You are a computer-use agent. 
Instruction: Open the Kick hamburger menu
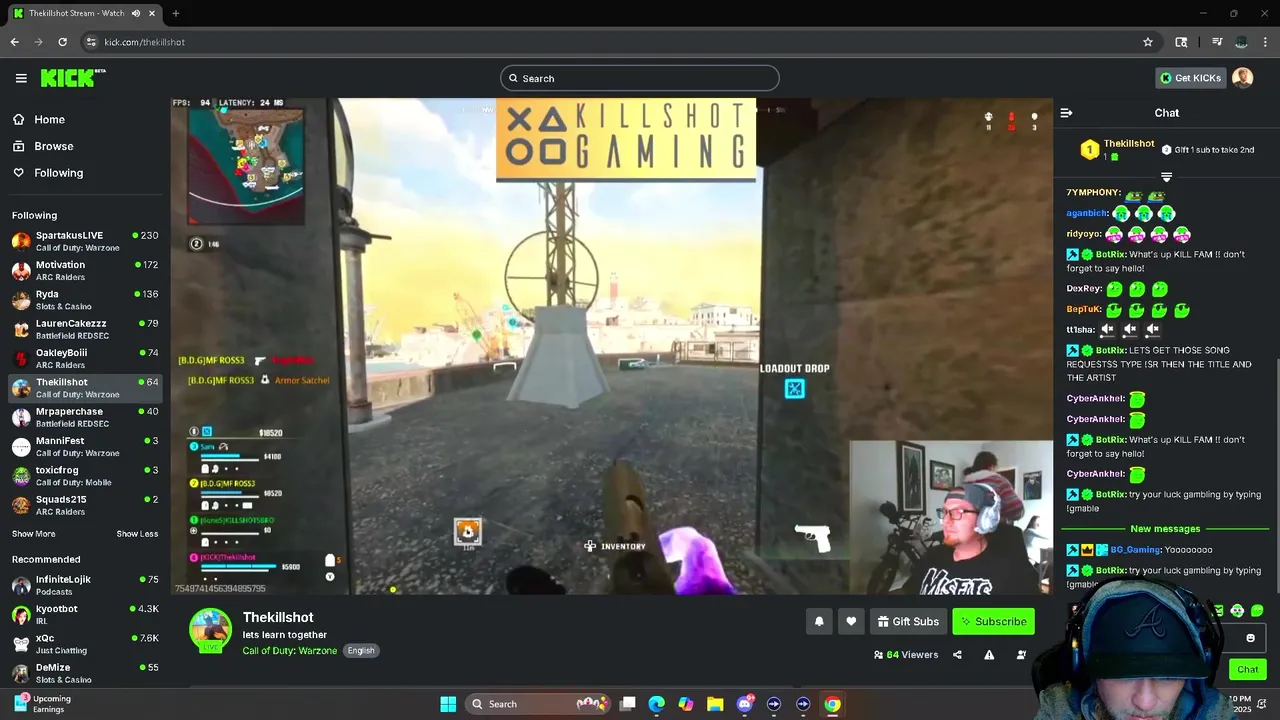21,78
